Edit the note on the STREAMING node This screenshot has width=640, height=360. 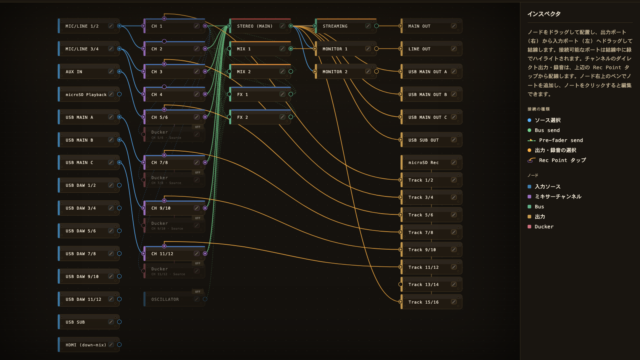(368, 26)
